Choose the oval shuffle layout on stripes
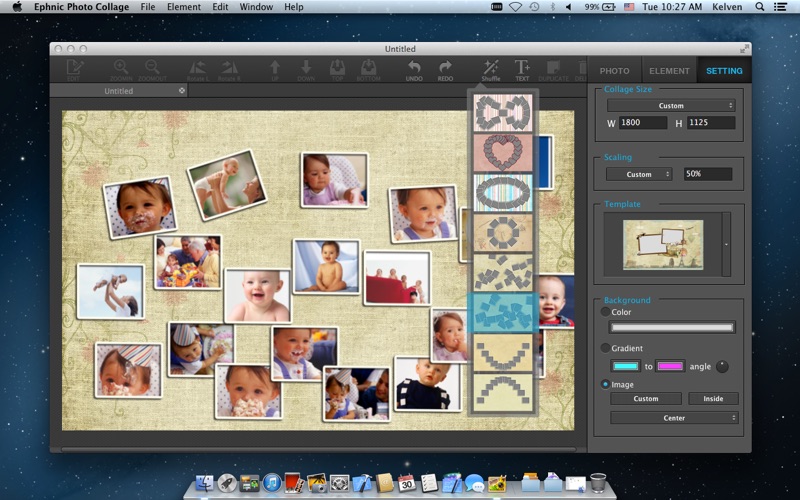 (x=503, y=192)
